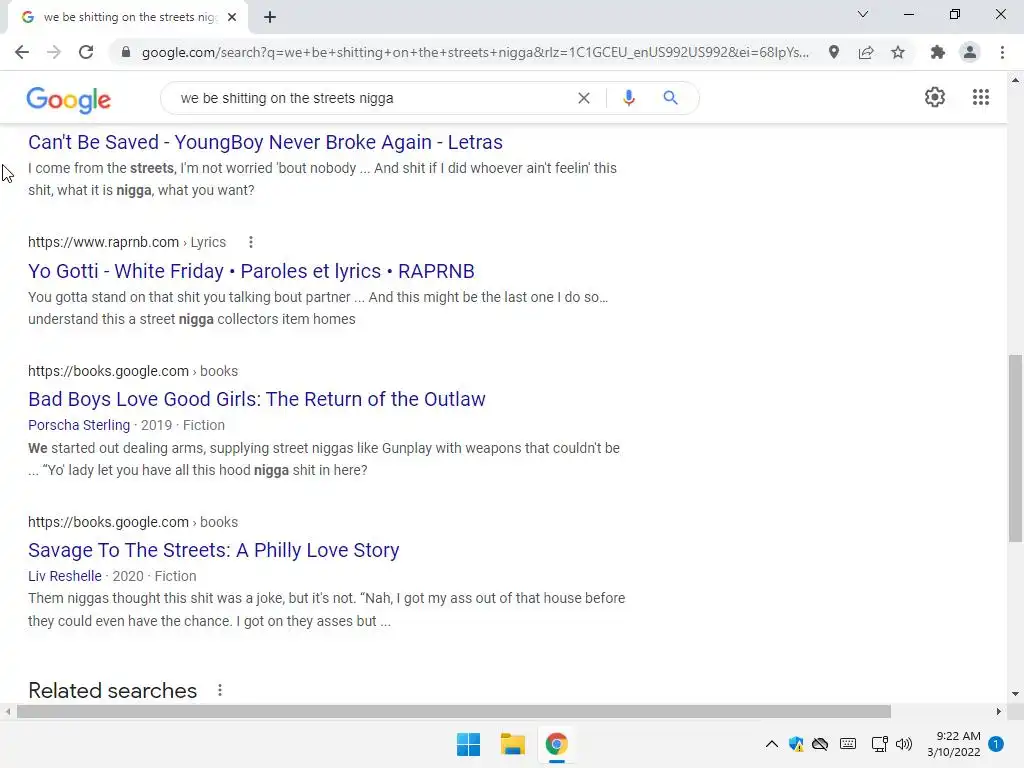
Task: Start voice search with microphone
Action: [629, 98]
